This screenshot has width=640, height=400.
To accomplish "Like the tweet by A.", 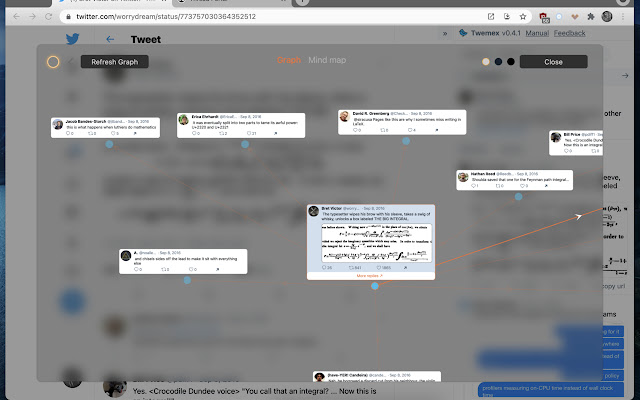I will point(193,269).
